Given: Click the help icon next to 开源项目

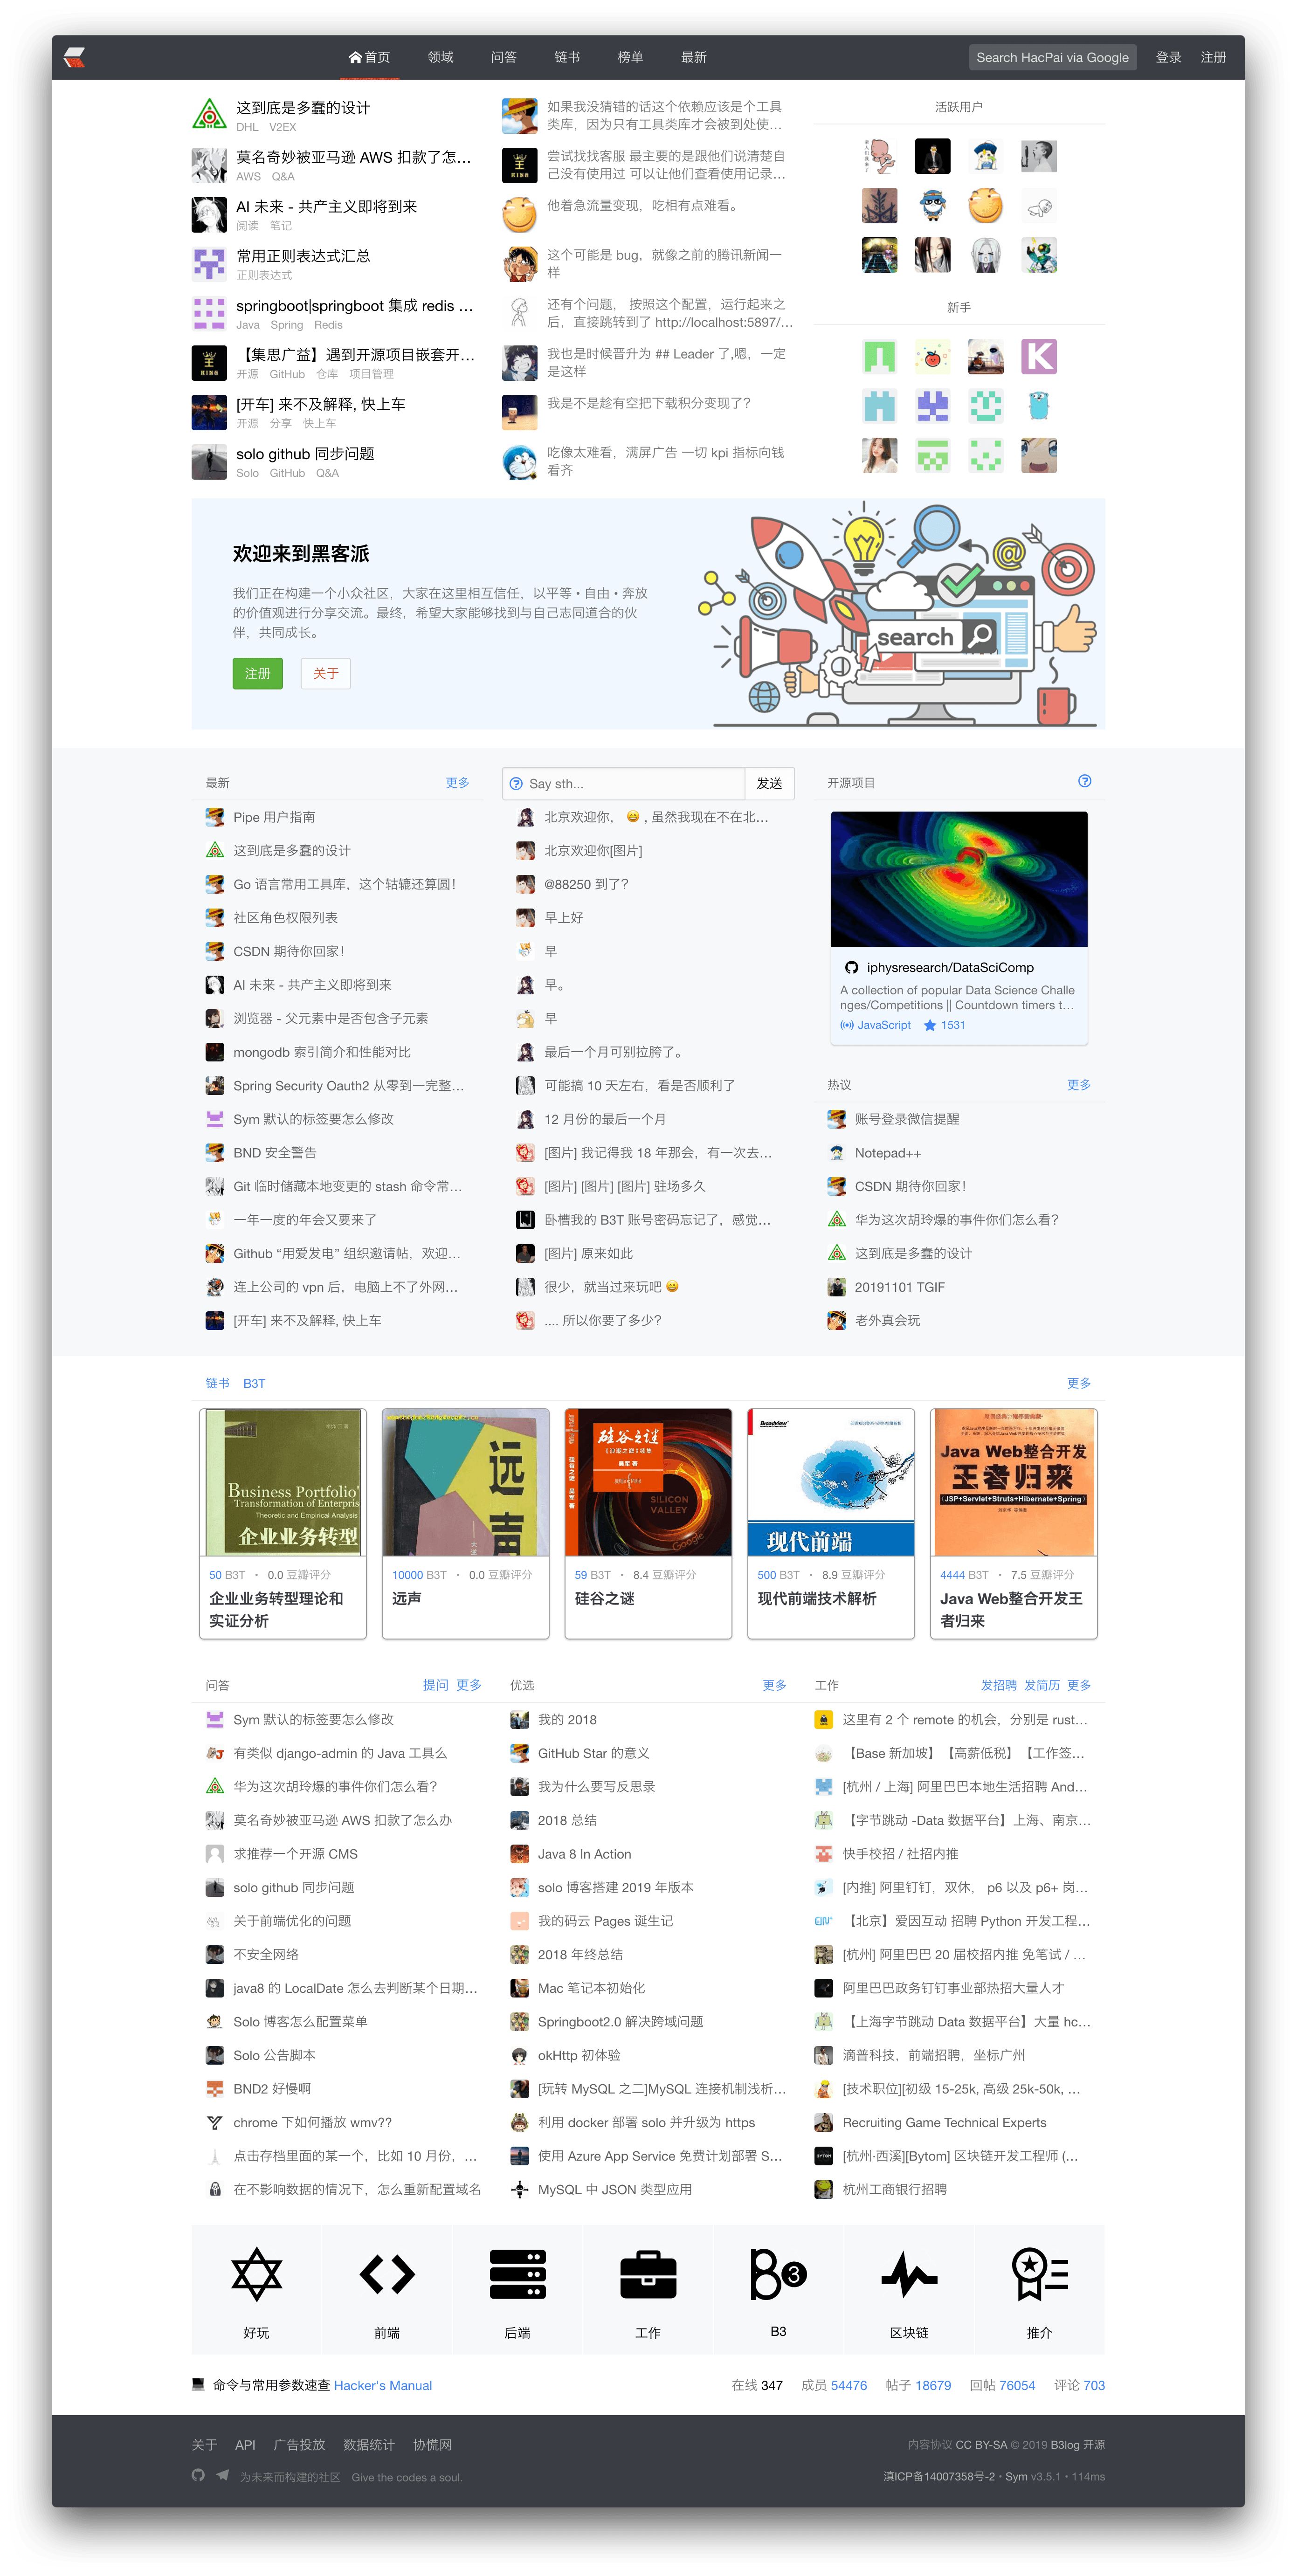Looking at the screenshot, I should (1085, 781).
